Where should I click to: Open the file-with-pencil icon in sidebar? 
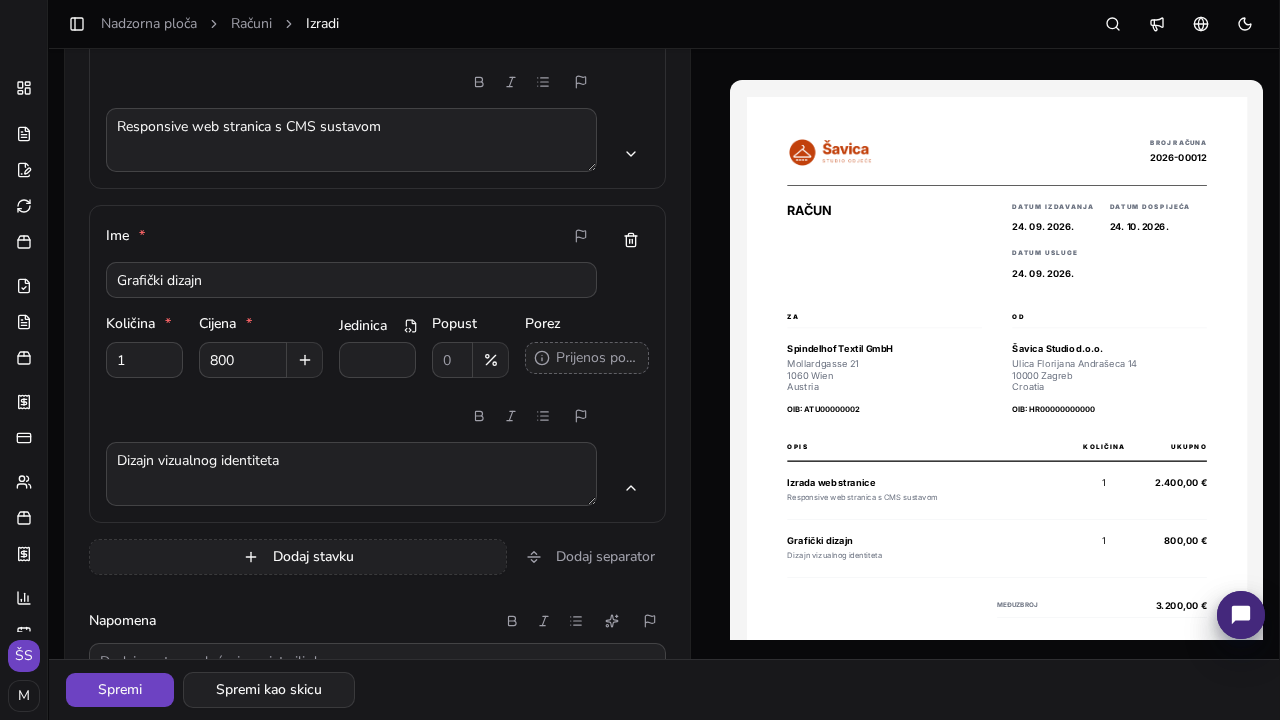coord(24,170)
